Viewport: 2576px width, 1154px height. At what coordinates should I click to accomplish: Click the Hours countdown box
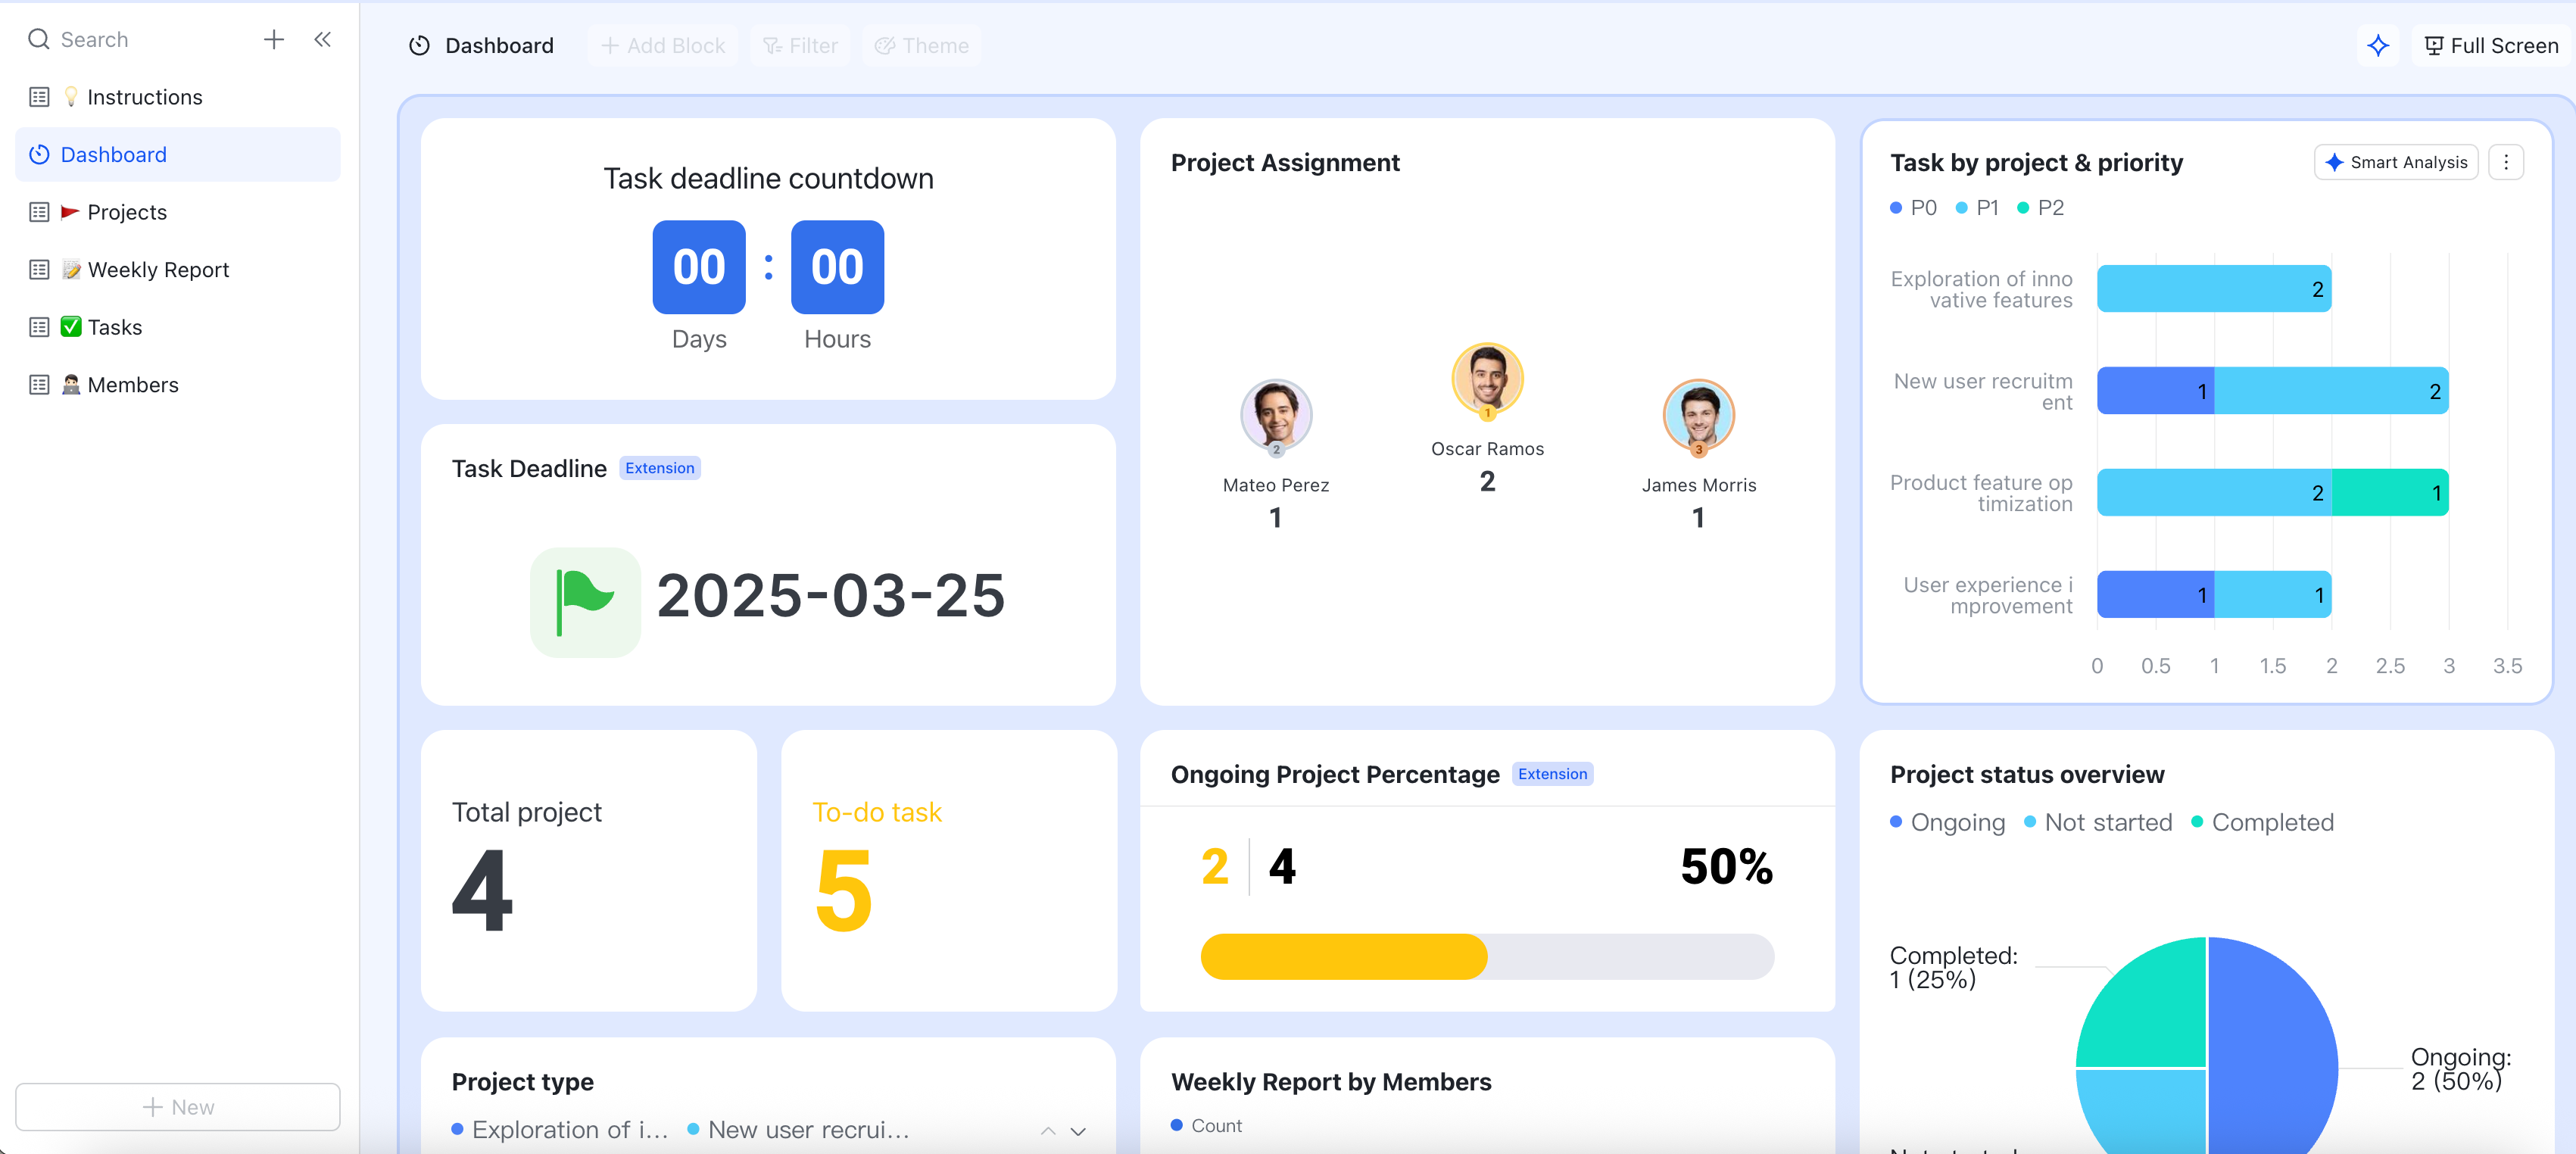[x=837, y=267]
